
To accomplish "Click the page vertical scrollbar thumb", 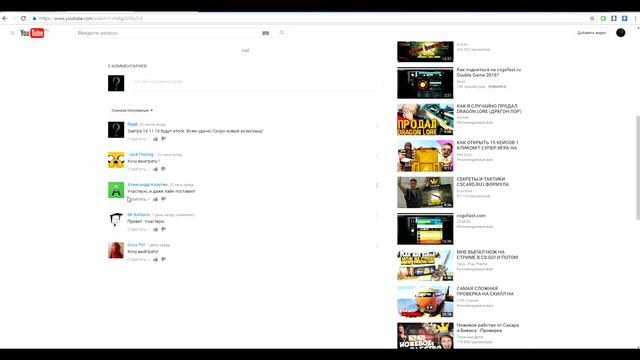I will click(x=638, y=167).
